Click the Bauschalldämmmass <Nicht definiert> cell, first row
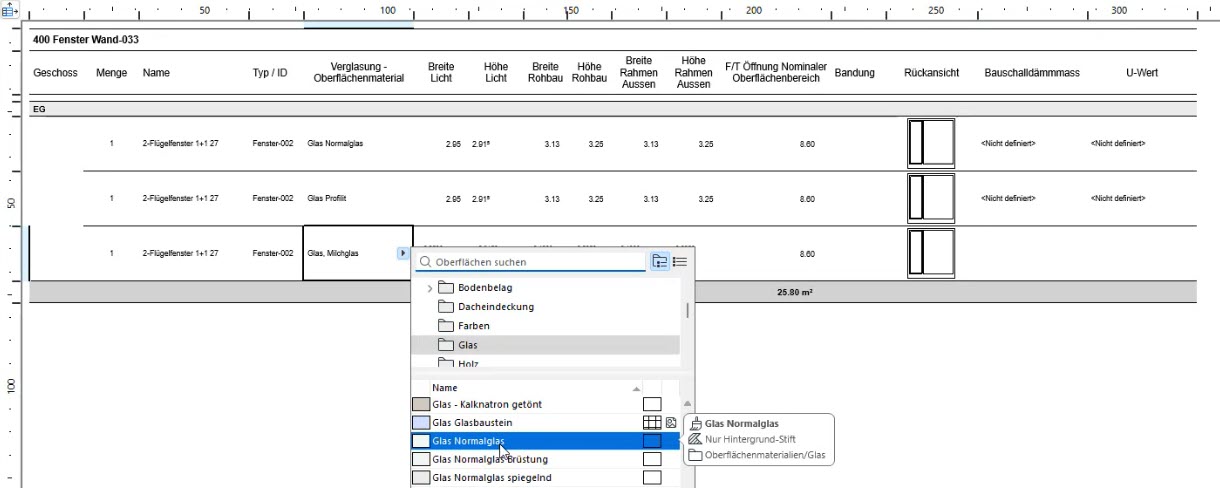Image resolution: width=1220 pixels, height=488 pixels. pyautogui.click(x=1008, y=144)
